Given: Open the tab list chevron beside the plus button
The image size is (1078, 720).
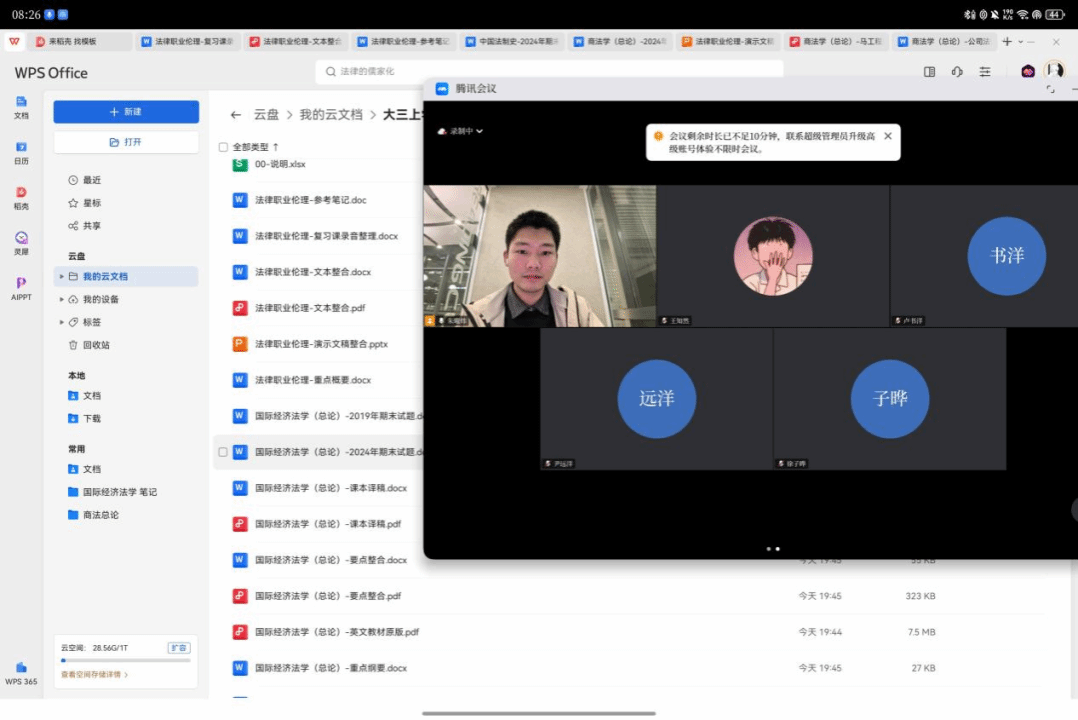Looking at the screenshot, I should tap(1020, 42).
